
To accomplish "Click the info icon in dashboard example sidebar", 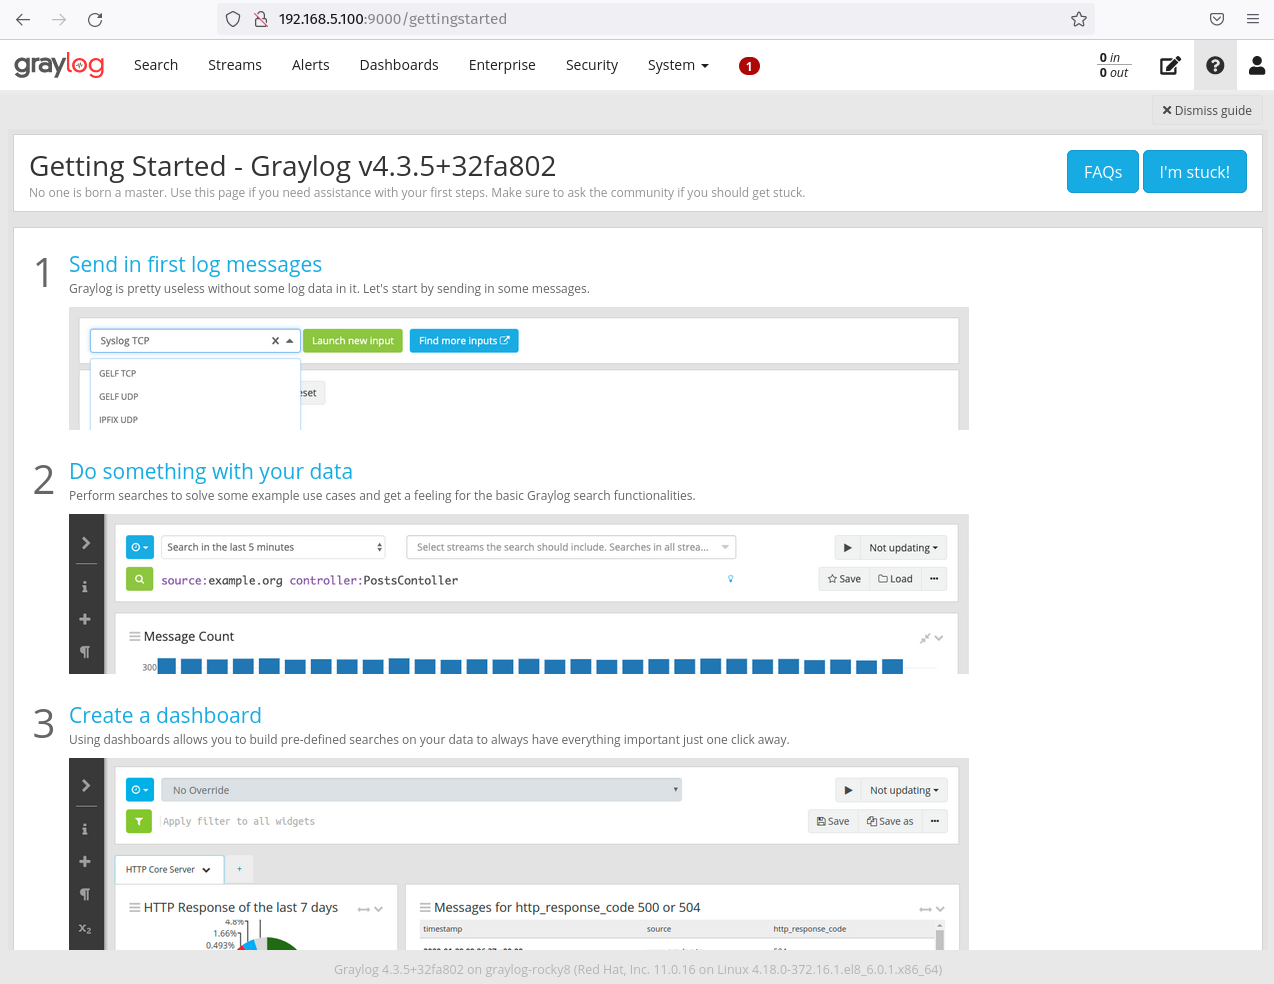I will [x=85, y=829].
